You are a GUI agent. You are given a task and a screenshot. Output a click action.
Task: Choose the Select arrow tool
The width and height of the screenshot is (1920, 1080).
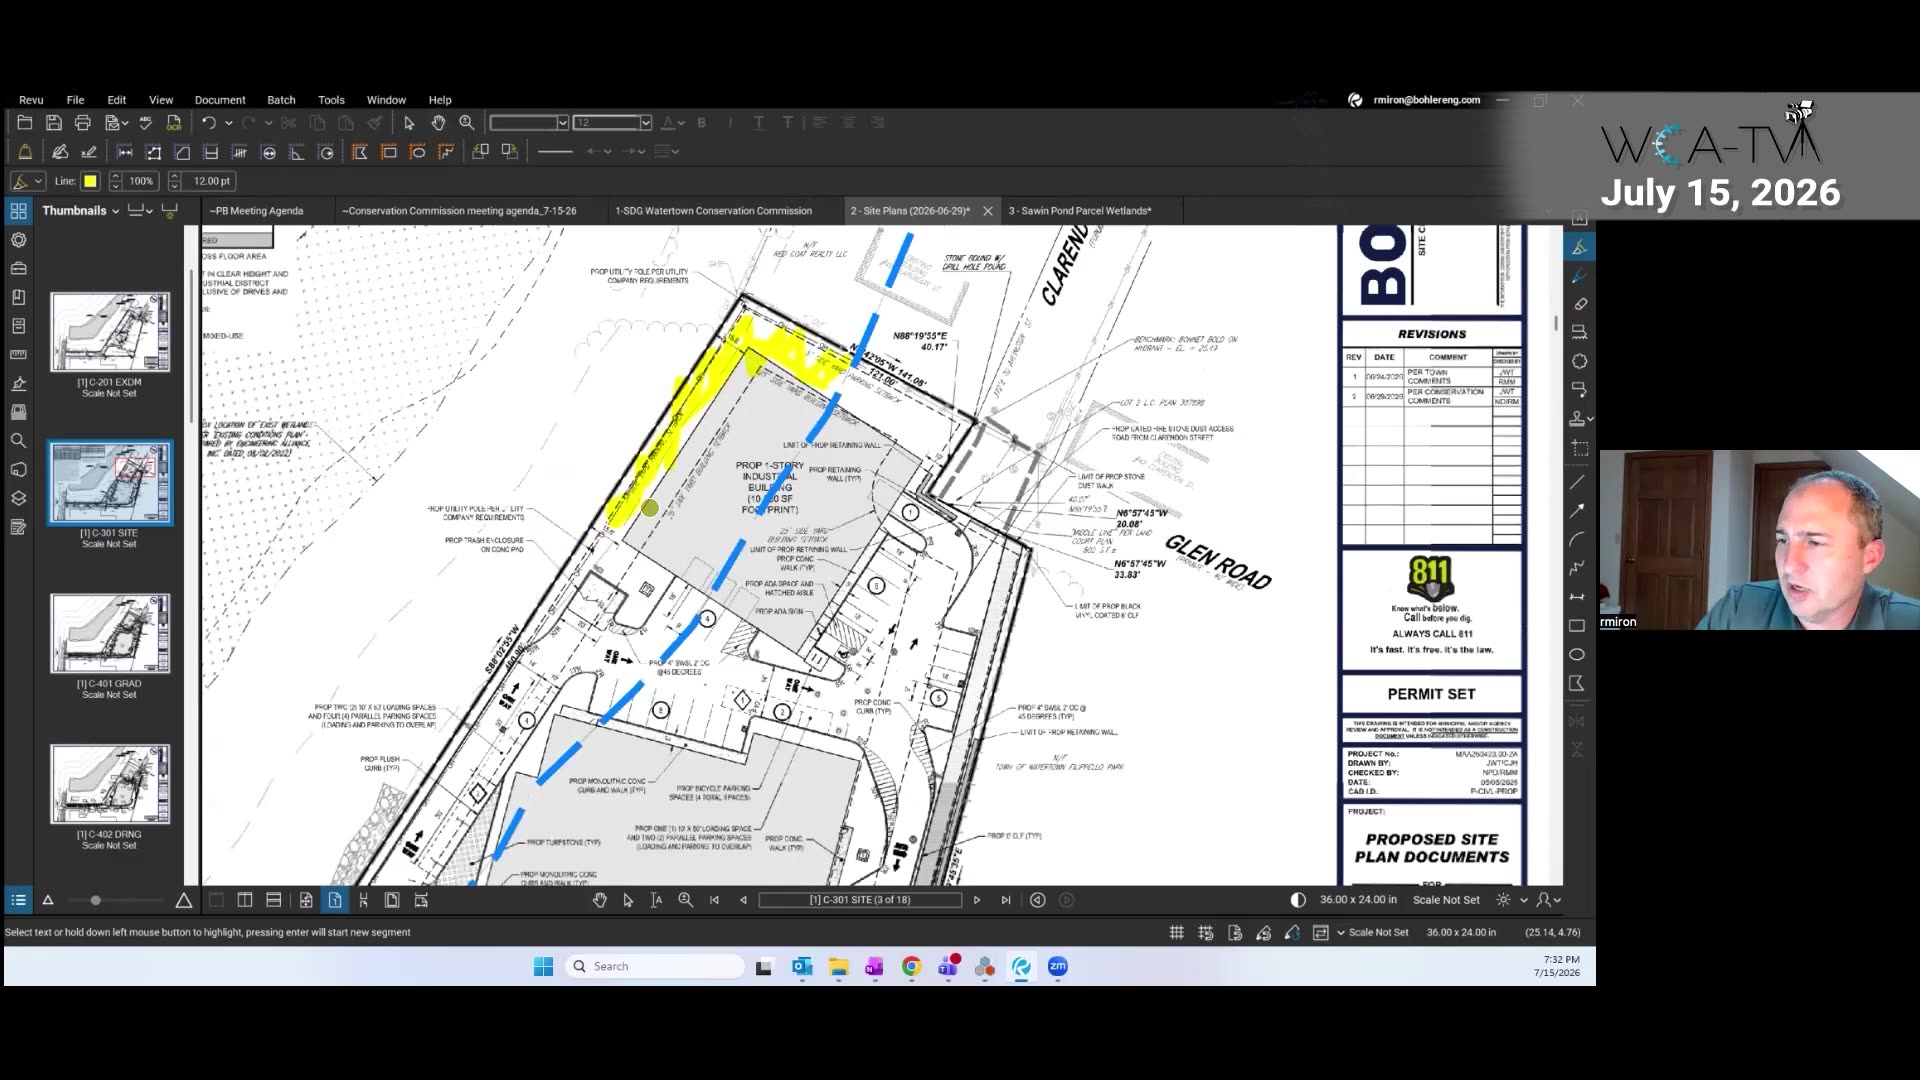[408, 122]
